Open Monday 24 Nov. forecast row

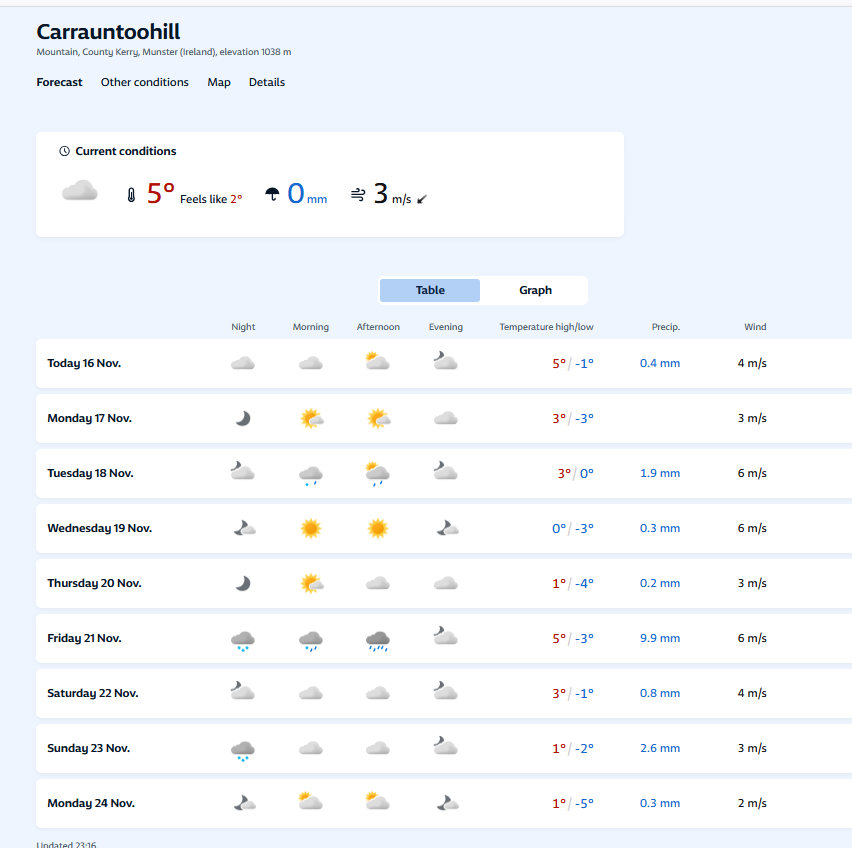444,803
